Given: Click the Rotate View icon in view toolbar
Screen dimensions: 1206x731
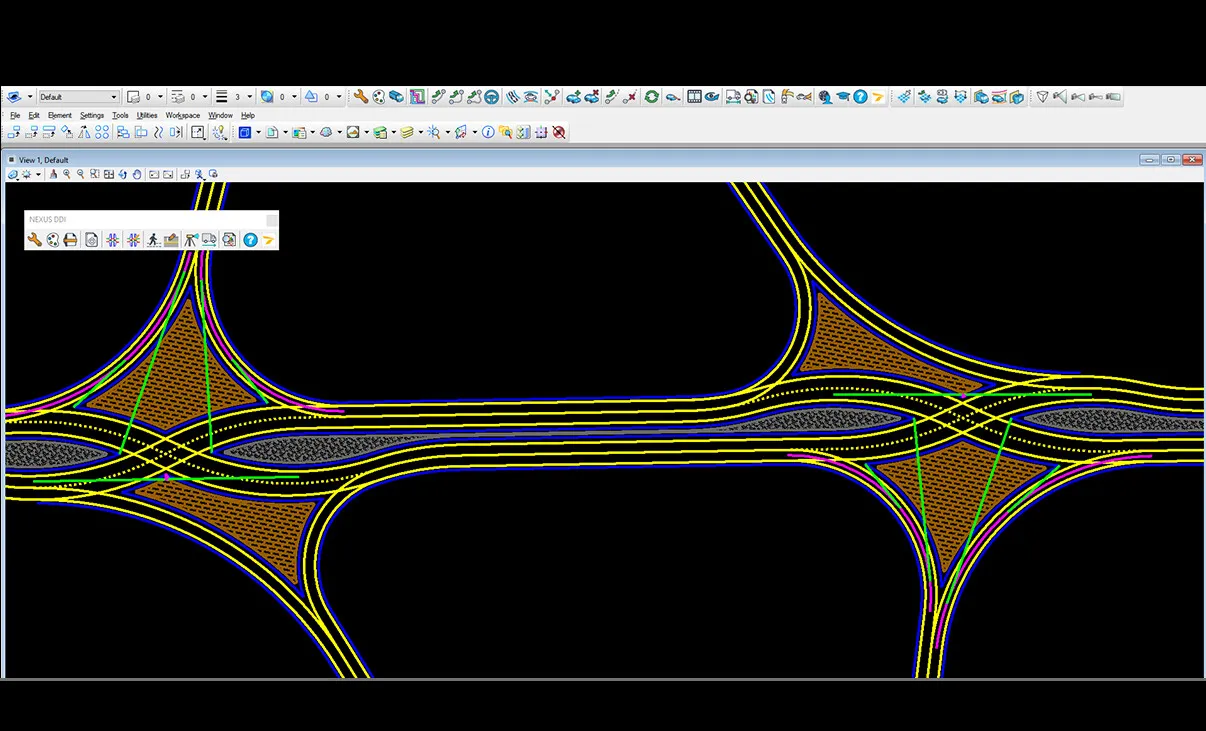Looking at the screenshot, I should point(122,174).
